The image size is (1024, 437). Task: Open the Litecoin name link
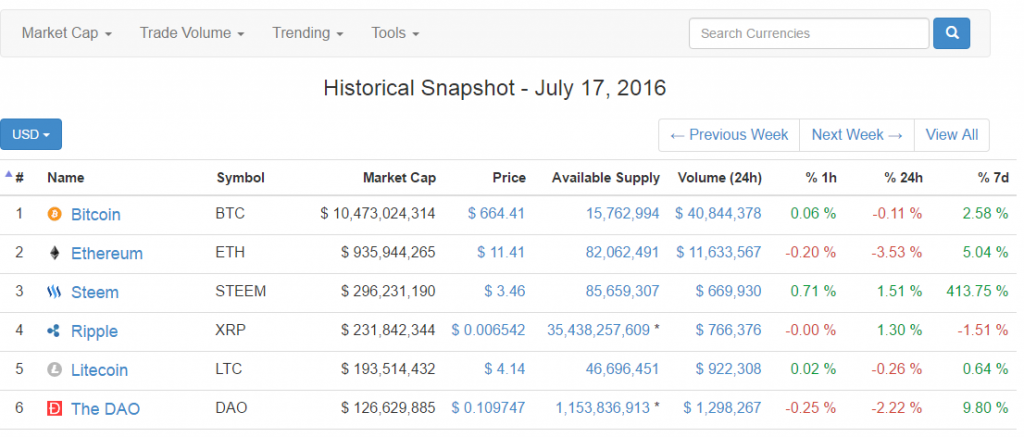click(x=99, y=370)
